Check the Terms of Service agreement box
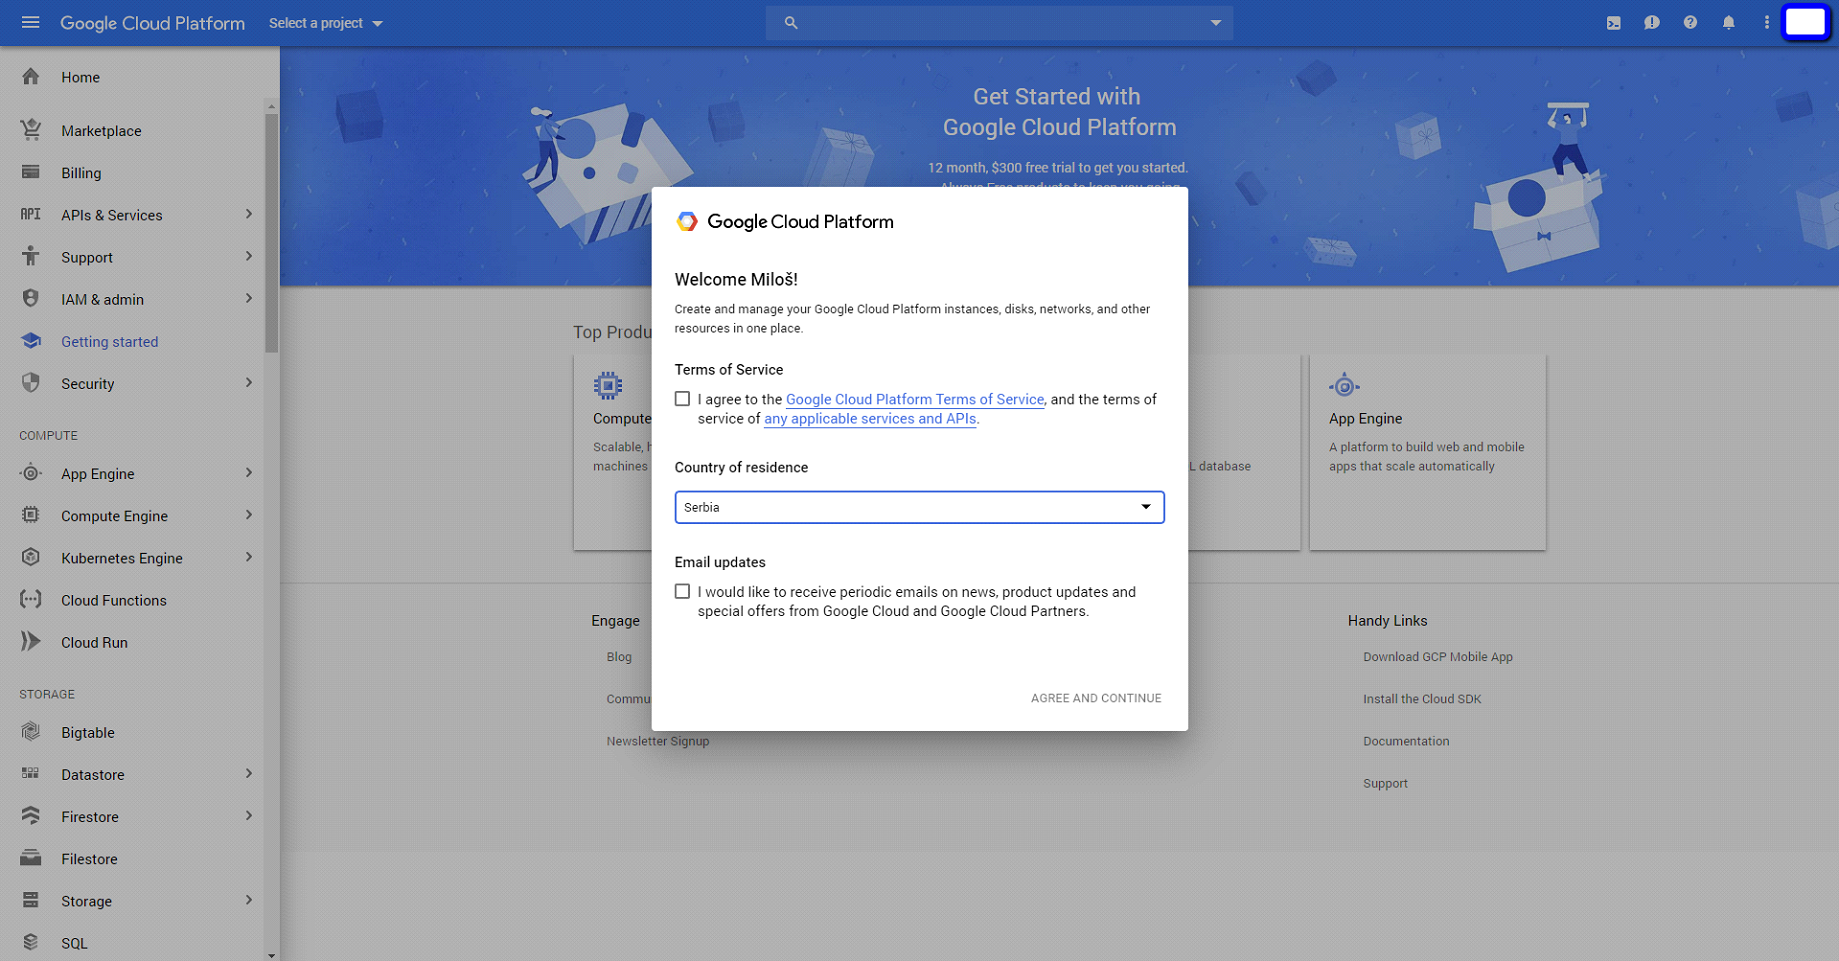 pyautogui.click(x=682, y=399)
